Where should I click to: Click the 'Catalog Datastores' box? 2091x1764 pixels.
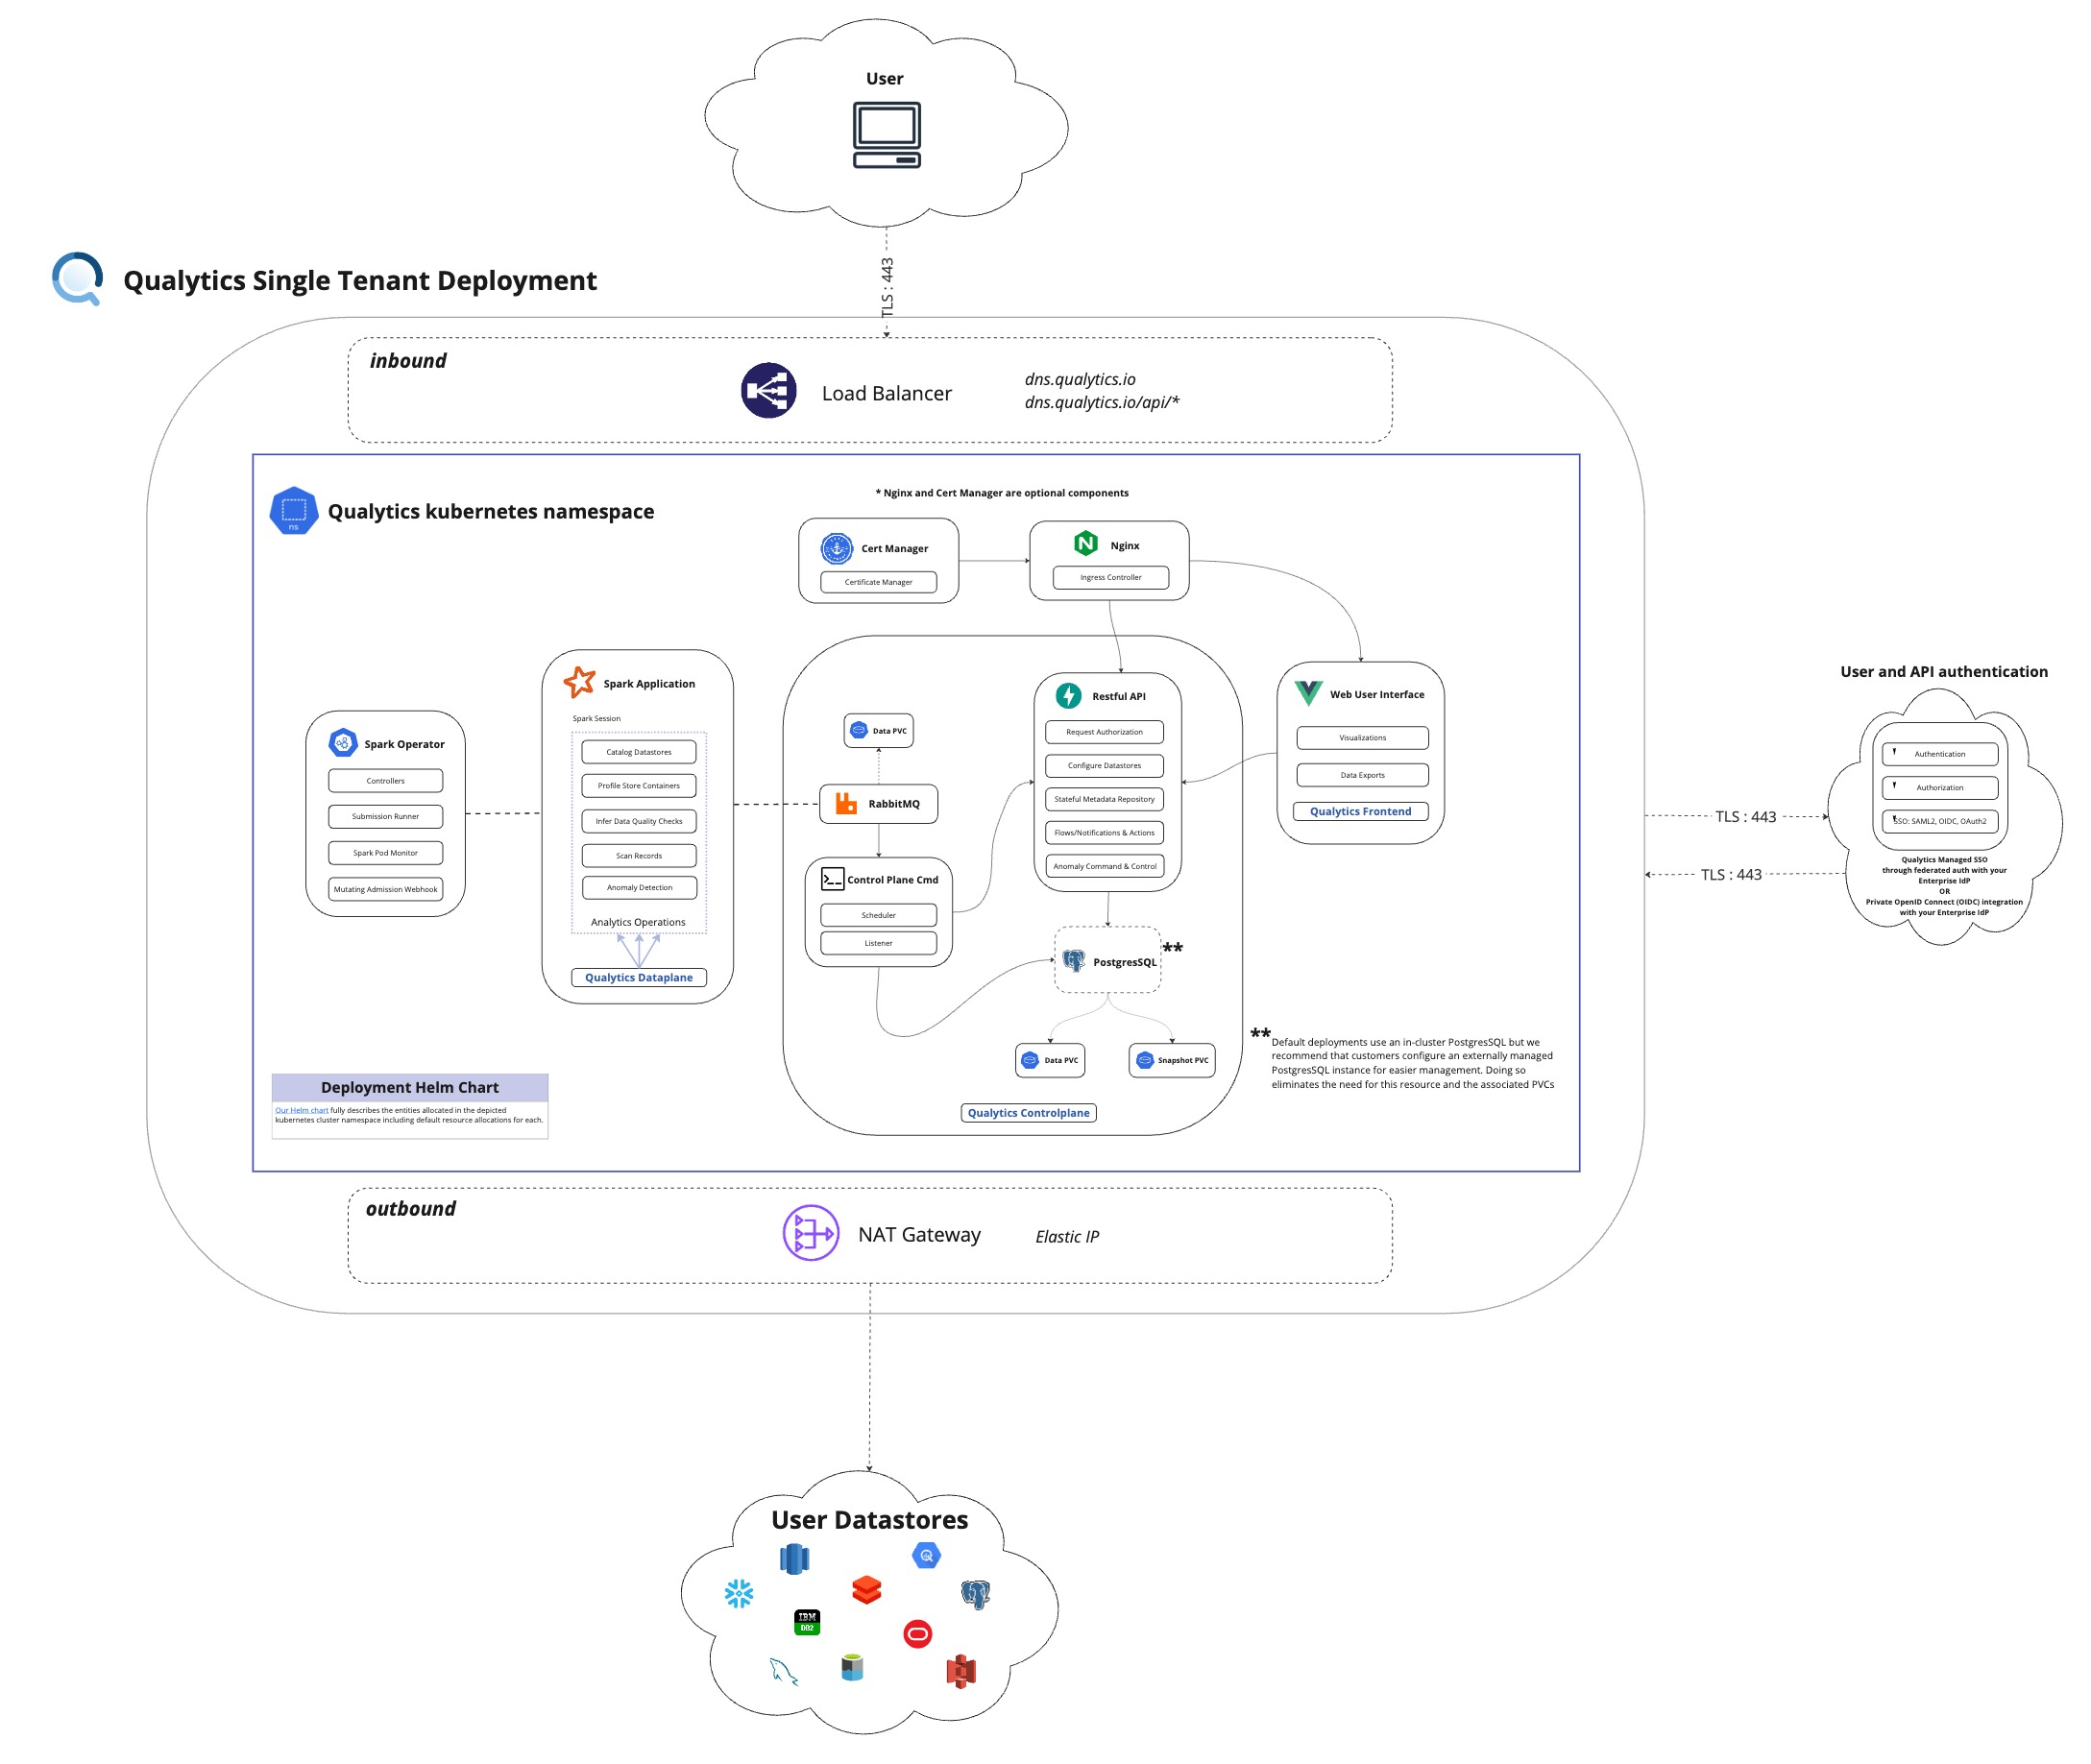(x=638, y=752)
